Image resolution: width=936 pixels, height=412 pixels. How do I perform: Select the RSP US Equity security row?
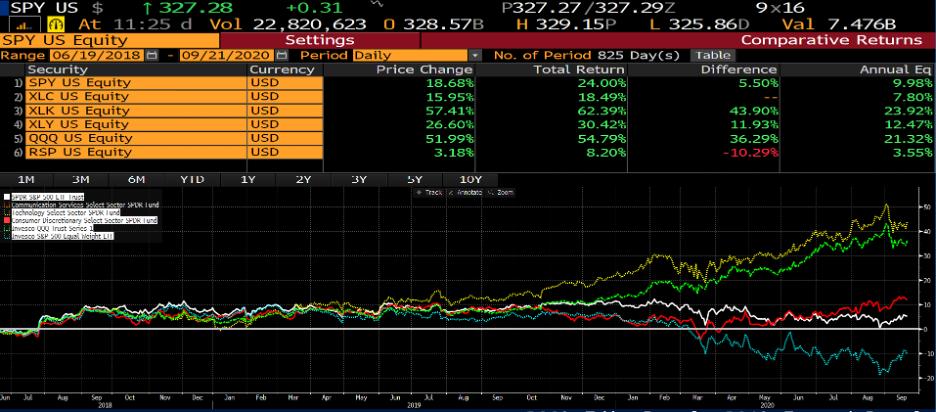click(137, 152)
